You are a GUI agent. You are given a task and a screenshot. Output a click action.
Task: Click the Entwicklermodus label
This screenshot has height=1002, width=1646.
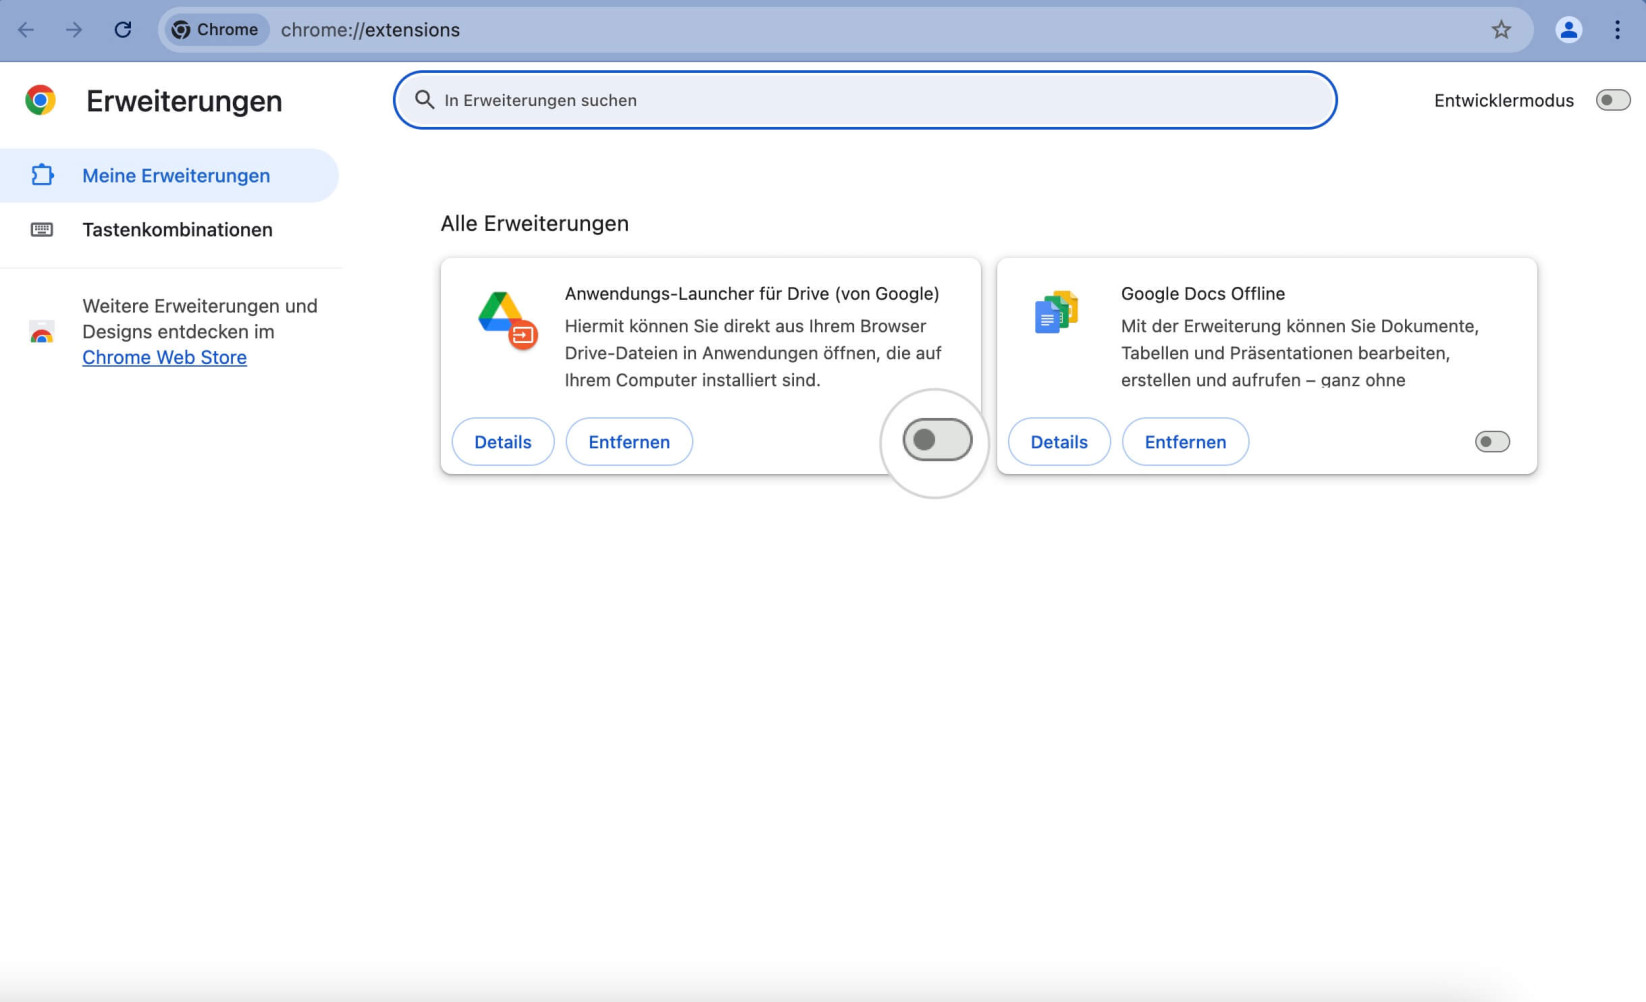1504,101
